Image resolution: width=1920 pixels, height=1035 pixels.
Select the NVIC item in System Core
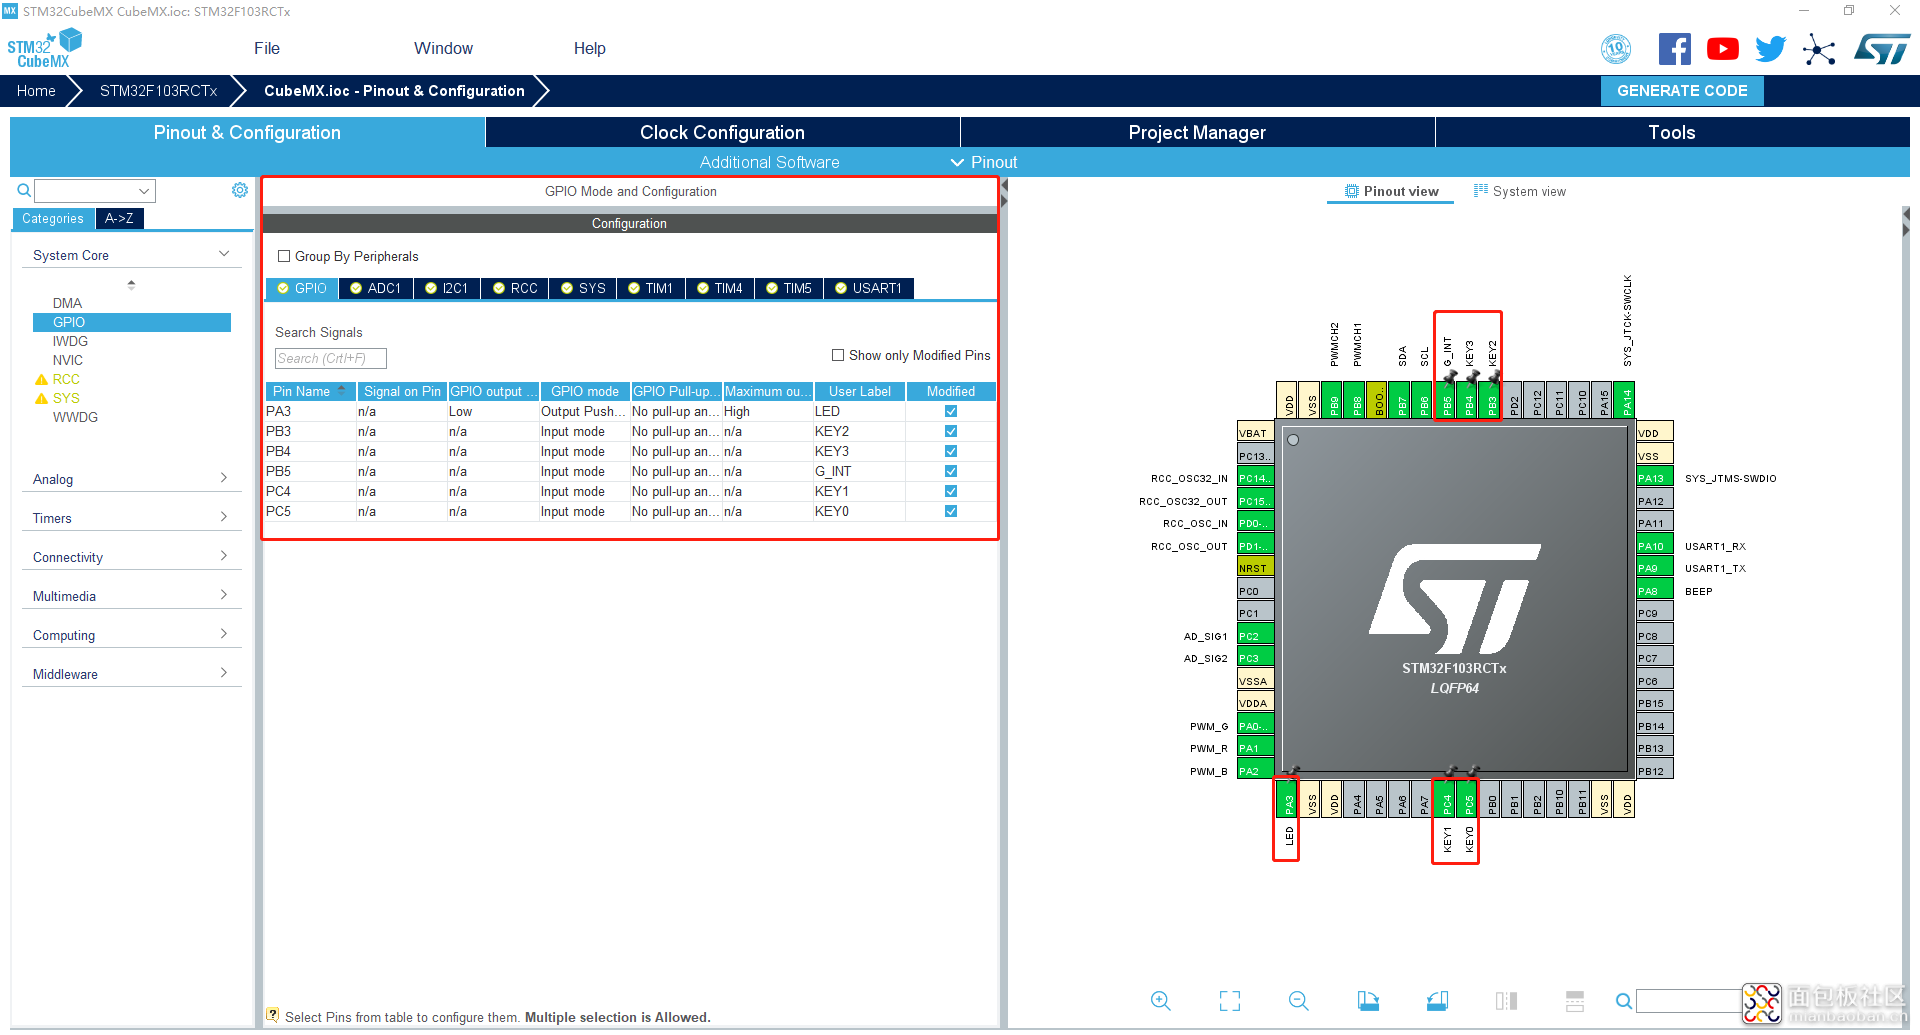[68, 360]
